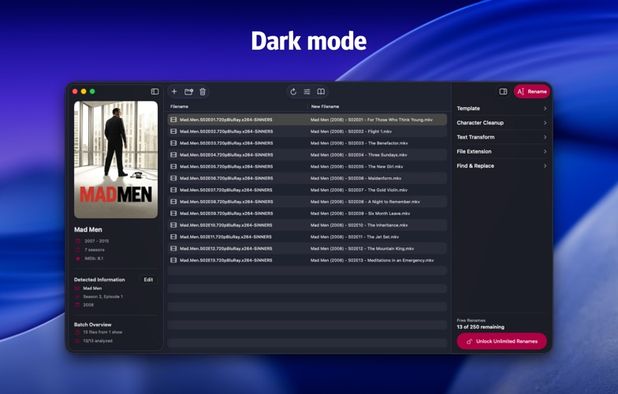618x394 pixels.
Task: Click film icon of S02E13 file row
Action: 173,260
